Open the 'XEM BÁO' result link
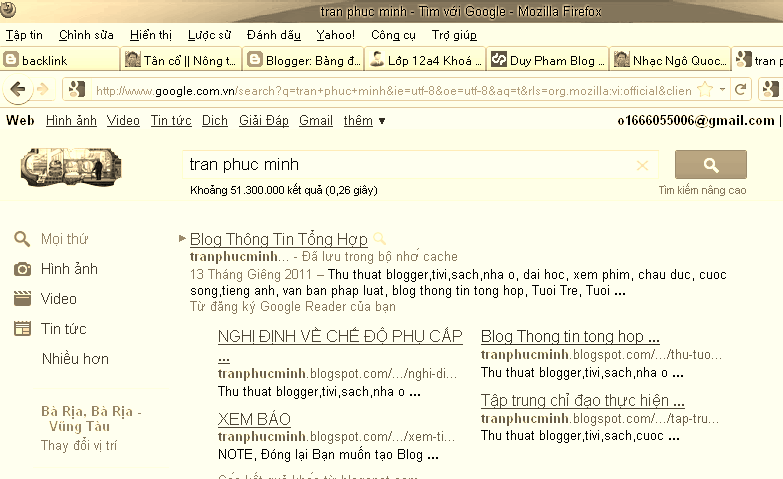This screenshot has height=479, width=783. [x=254, y=419]
